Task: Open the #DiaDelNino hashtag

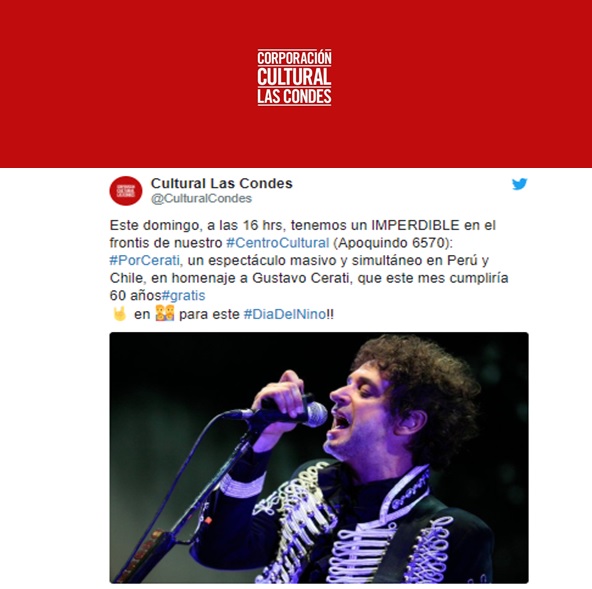Action: (x=285, y=314)
